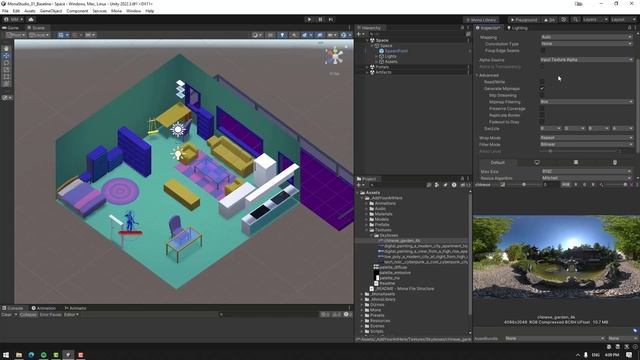The height and width of the screenshot is (360, 640).
Task: Click the scene orientation gizmo
Action: pos(334,56)
